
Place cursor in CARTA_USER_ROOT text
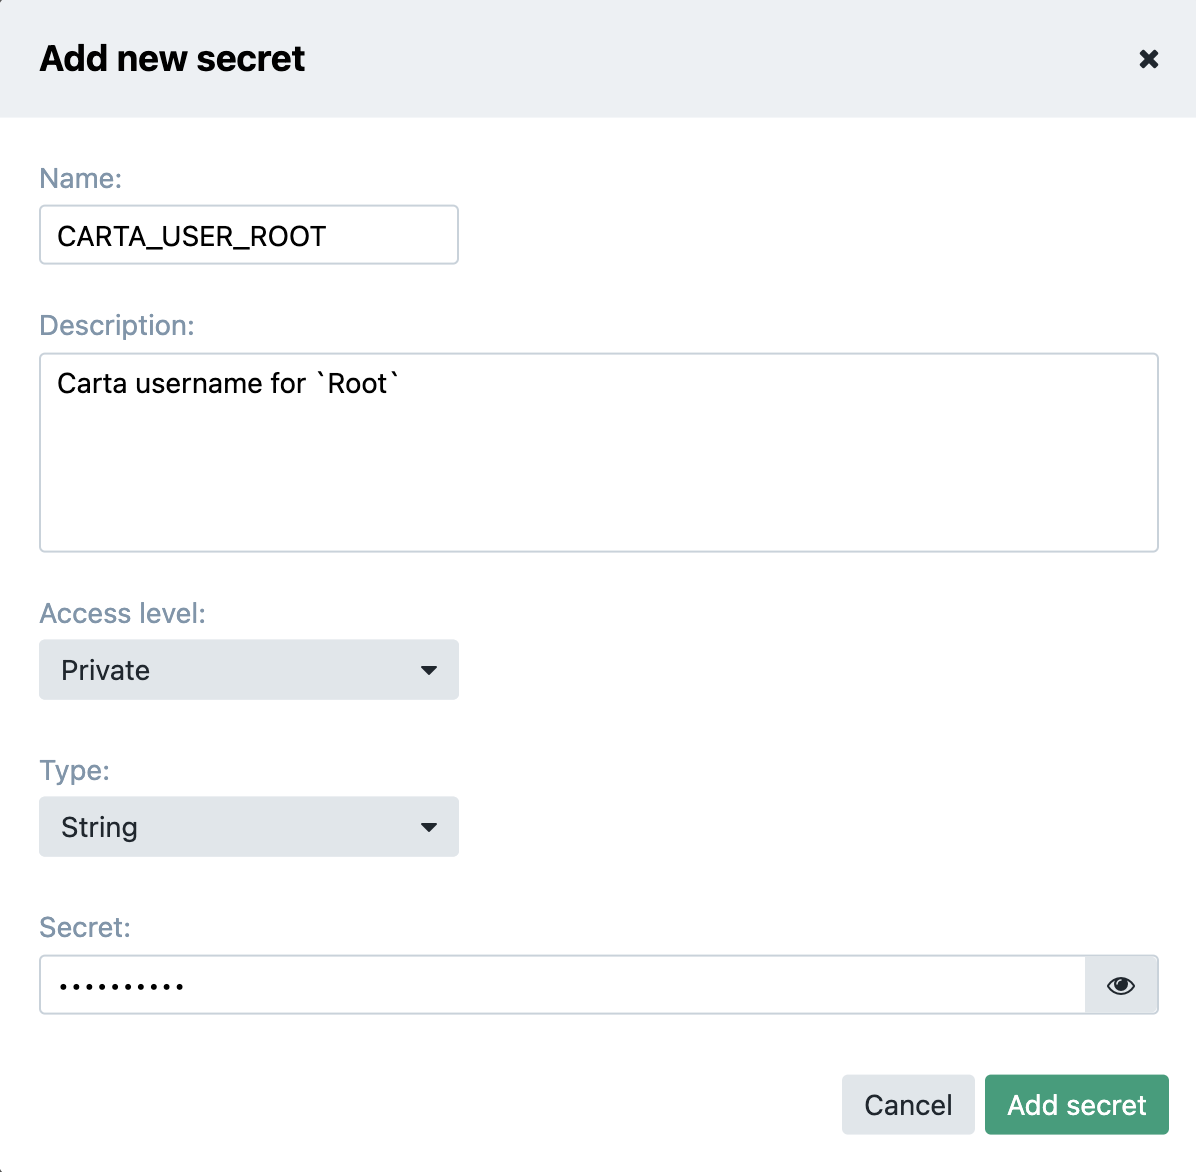(x=191, y=236)
